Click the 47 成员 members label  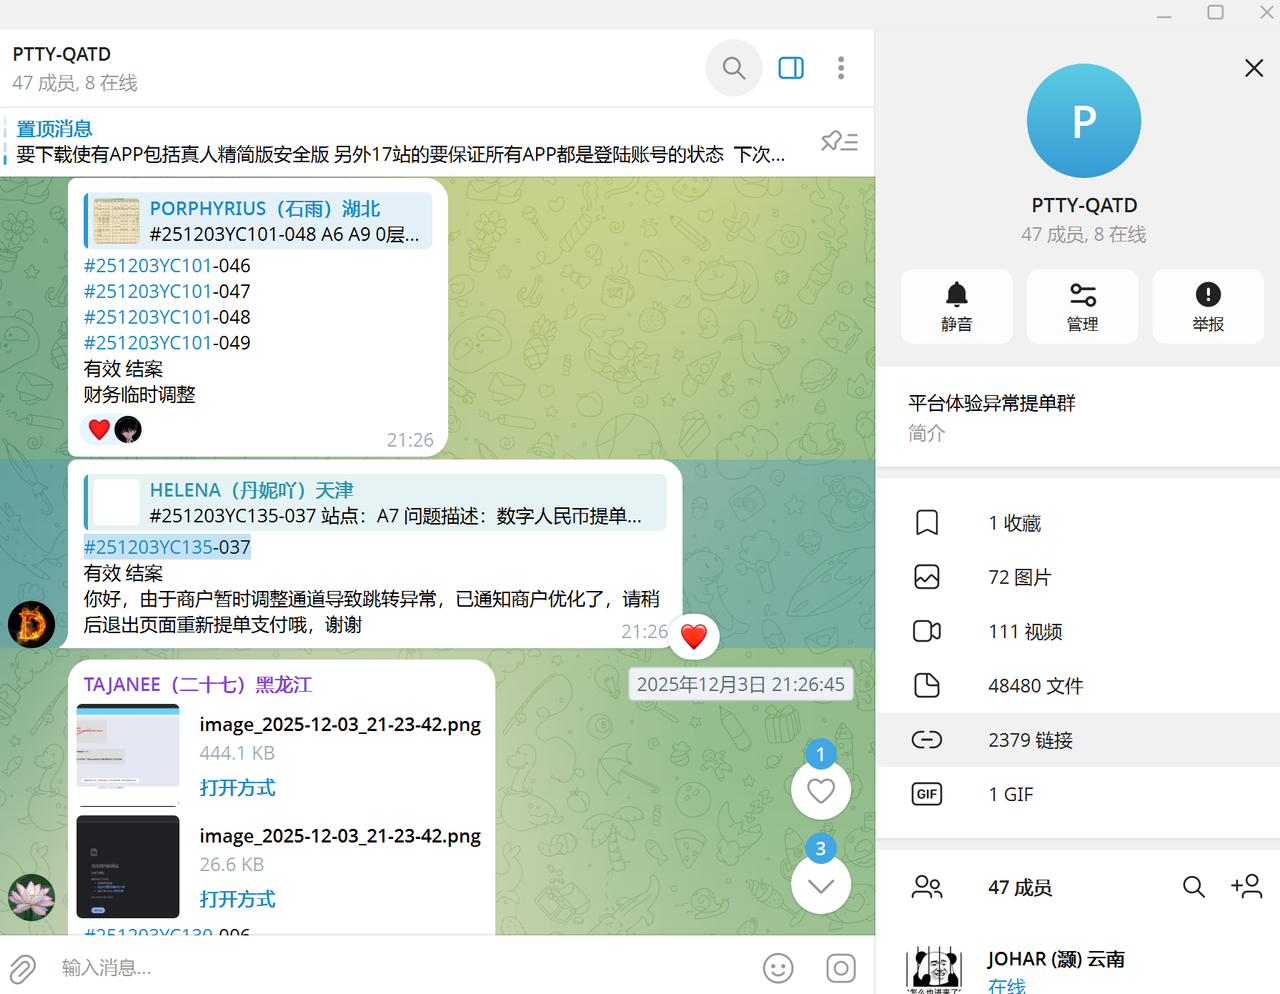pyautogui.click(x=1020, y=887)
